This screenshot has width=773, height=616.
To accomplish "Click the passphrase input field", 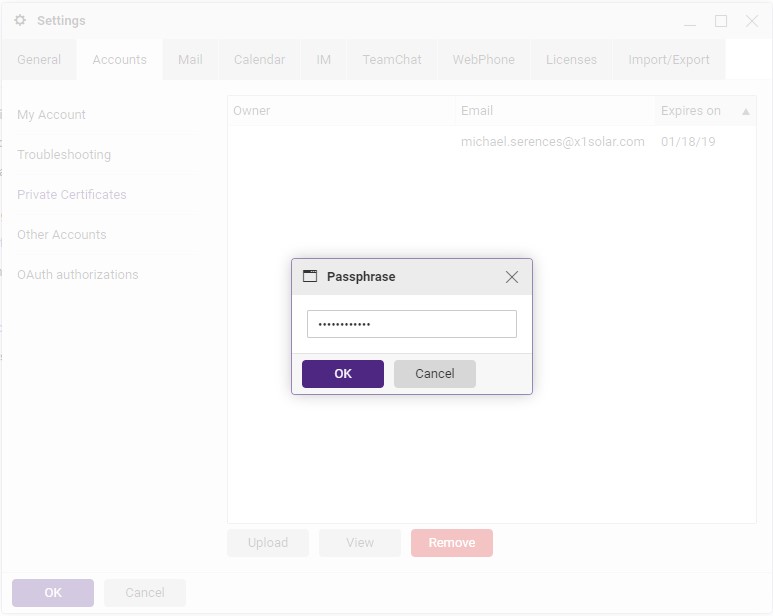I will (x=412, y=324).
